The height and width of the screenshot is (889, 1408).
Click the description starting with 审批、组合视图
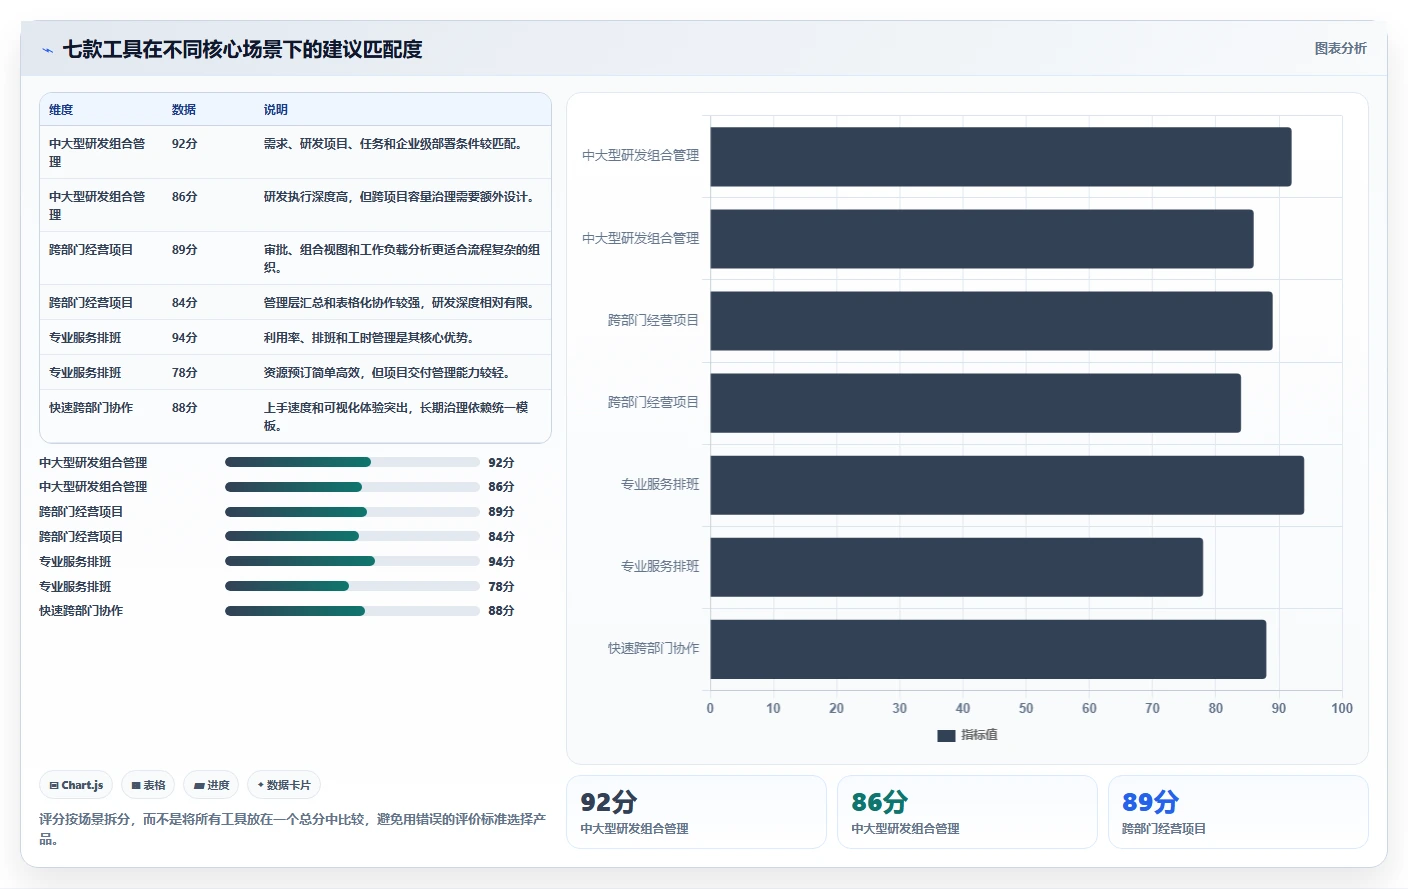pyautogui.click(x=402, y=259)
